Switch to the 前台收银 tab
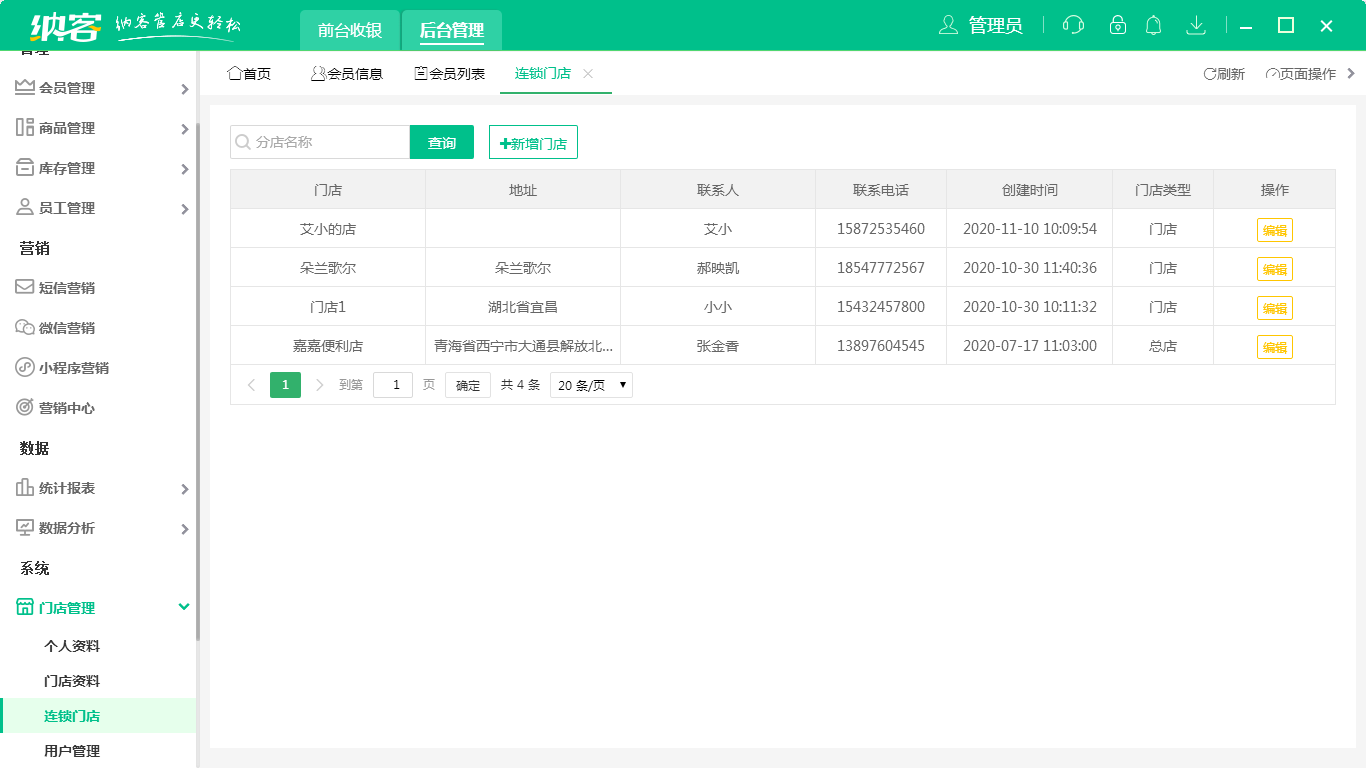Screen dimensions: 1366x768 coord(350,30)
